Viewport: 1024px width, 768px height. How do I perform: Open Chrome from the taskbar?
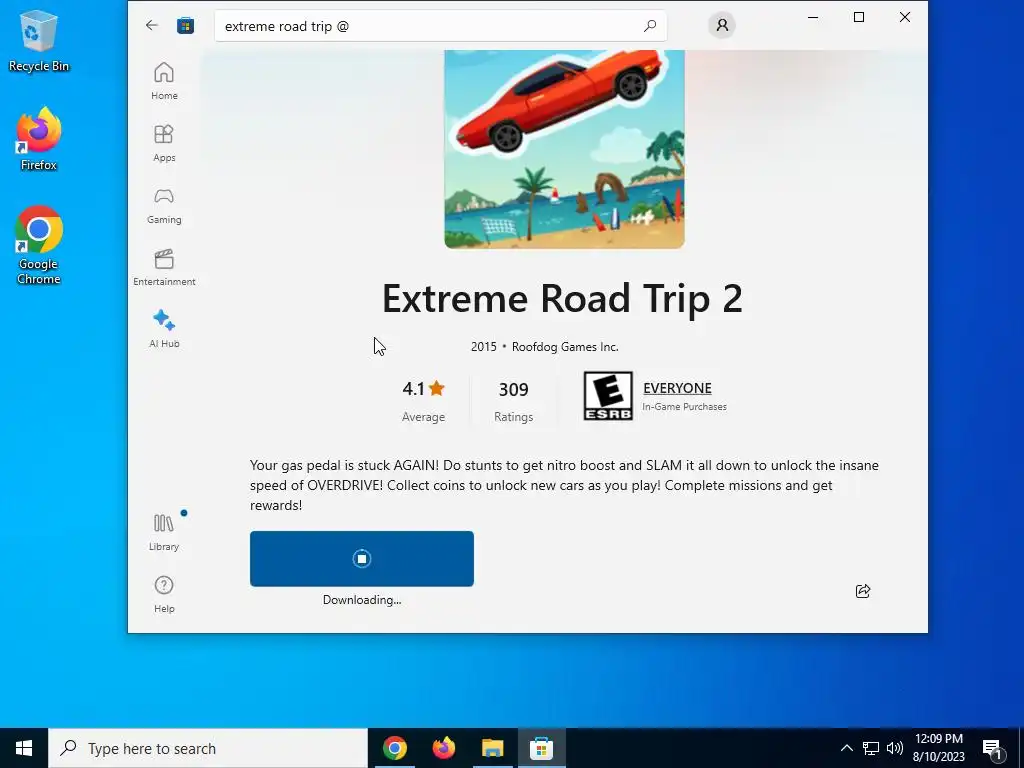point(394,748)
